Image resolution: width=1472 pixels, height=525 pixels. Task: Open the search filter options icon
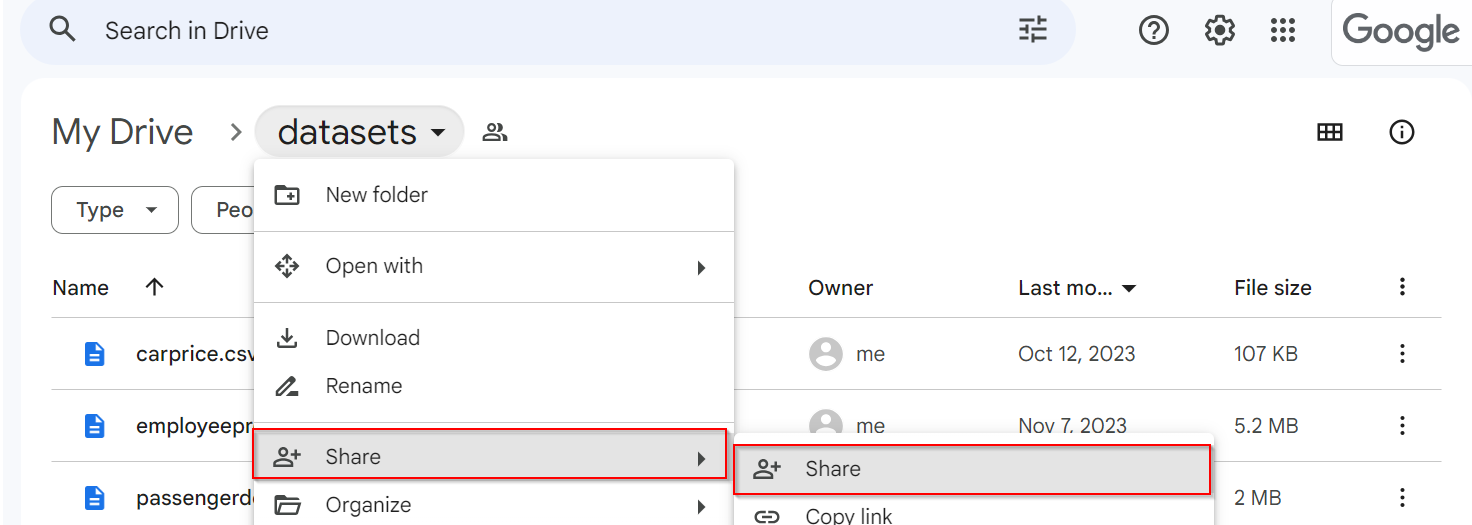point(1033,31)
